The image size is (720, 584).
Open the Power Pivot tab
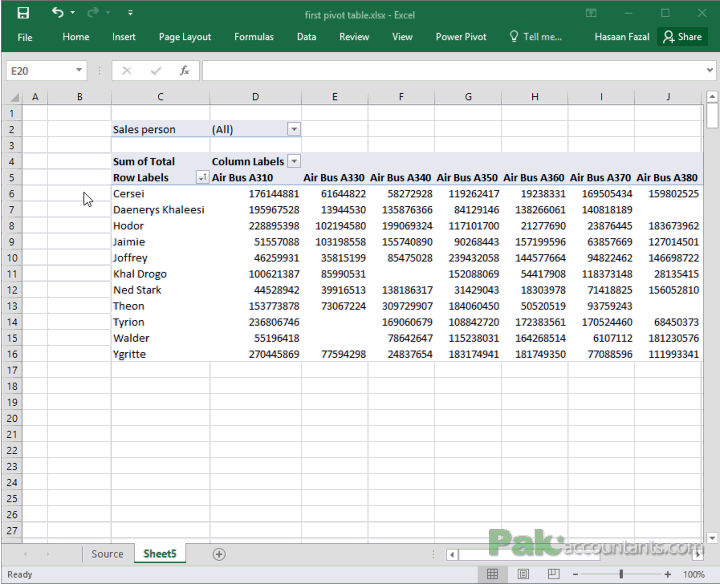461,37
